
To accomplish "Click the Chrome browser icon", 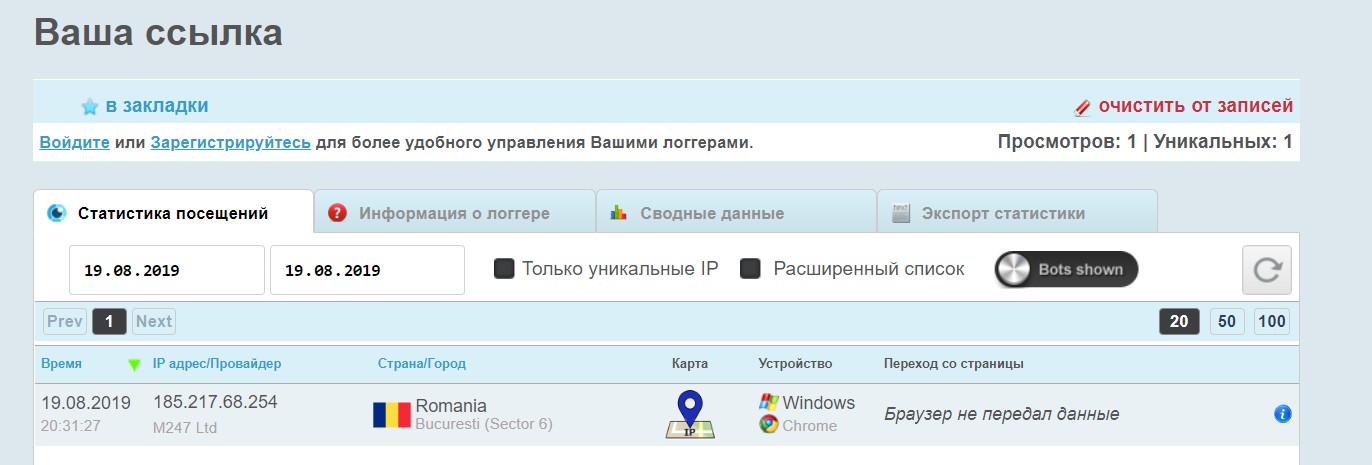I will point(768,424).
